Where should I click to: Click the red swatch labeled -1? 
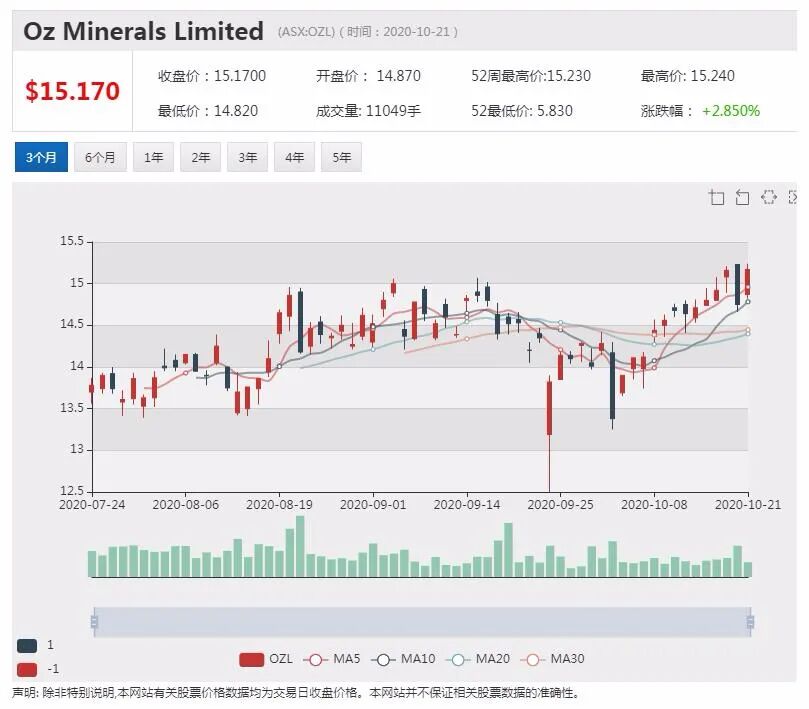pos(27,670)
